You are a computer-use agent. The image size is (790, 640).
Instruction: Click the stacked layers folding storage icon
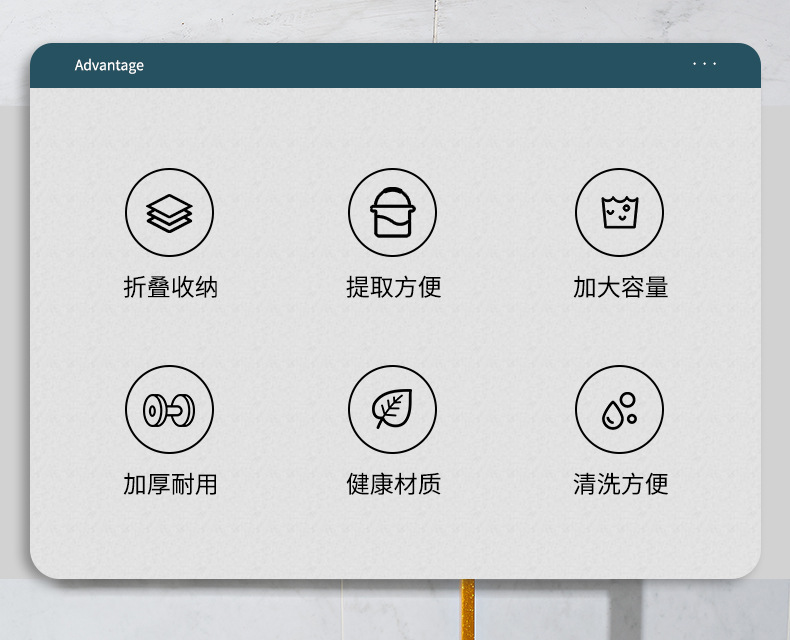(x=169, y=212)
